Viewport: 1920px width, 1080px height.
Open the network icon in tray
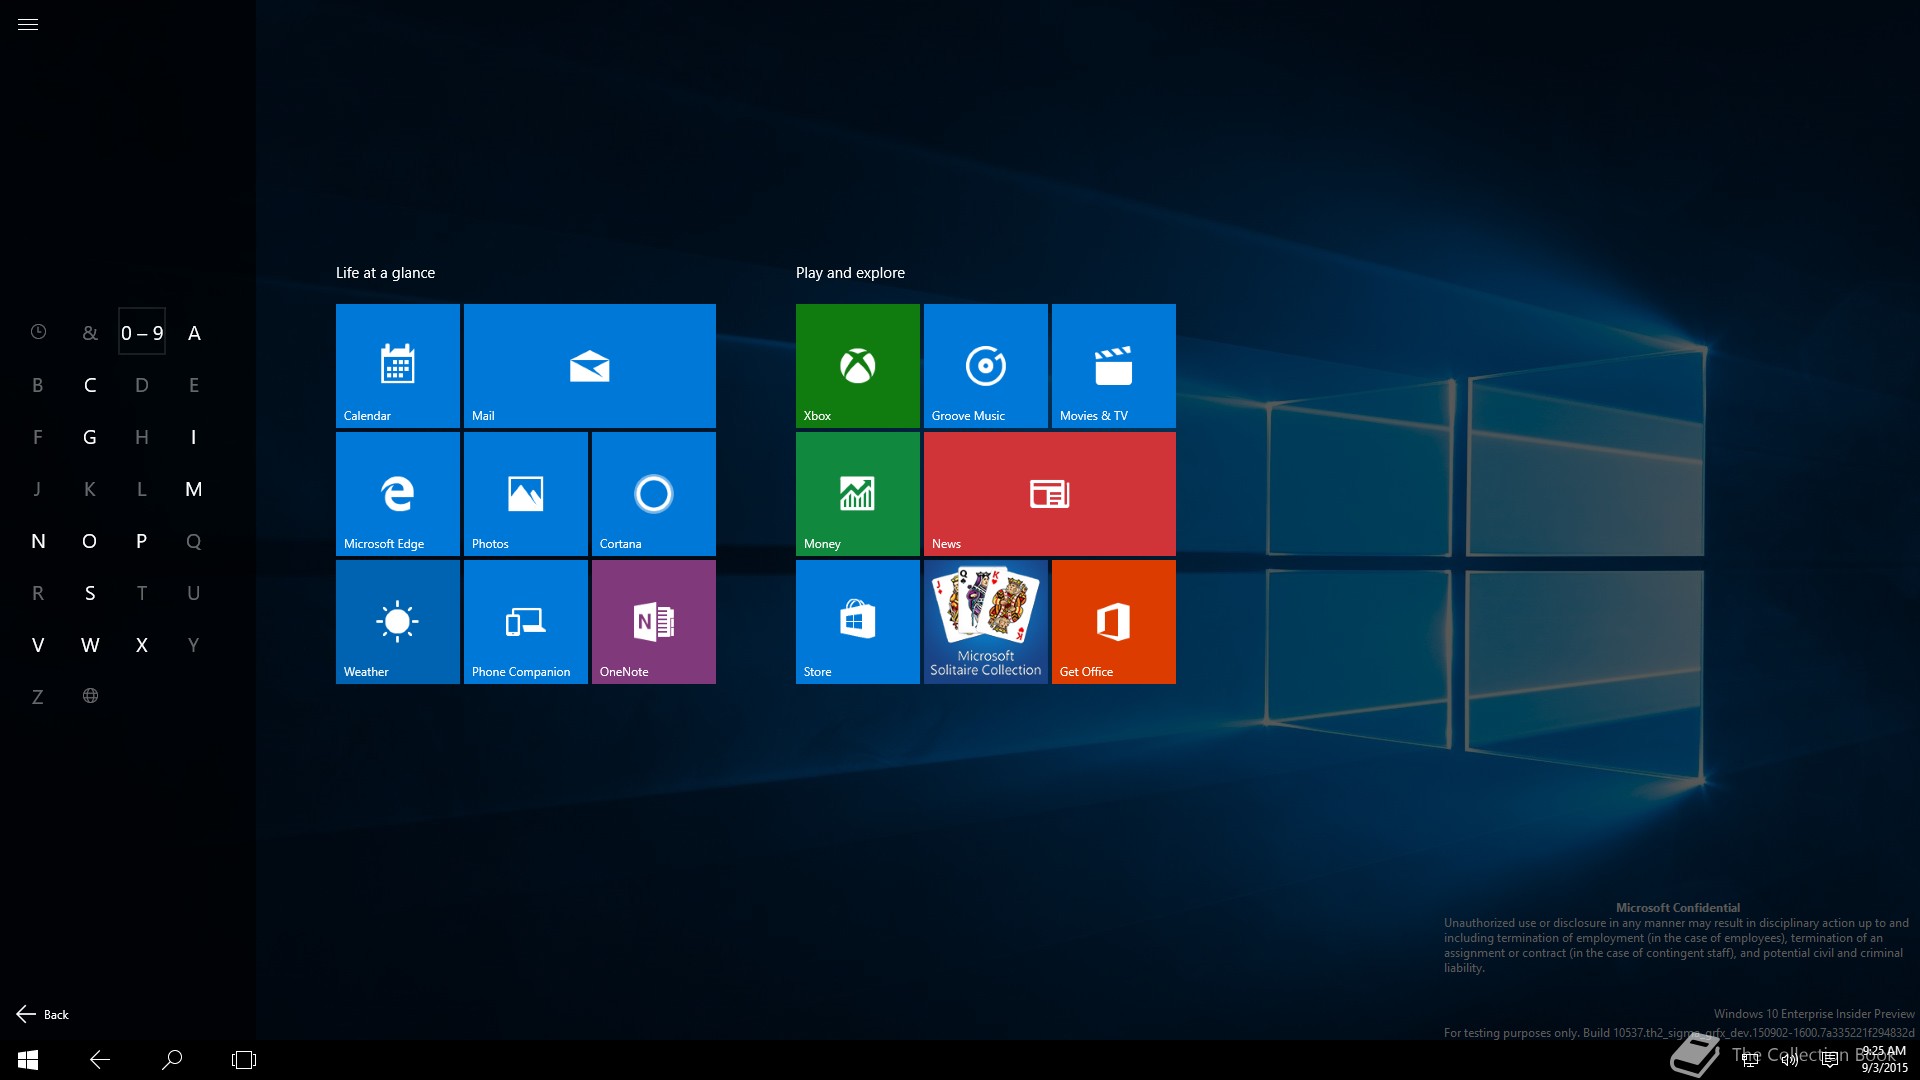1750,1060
